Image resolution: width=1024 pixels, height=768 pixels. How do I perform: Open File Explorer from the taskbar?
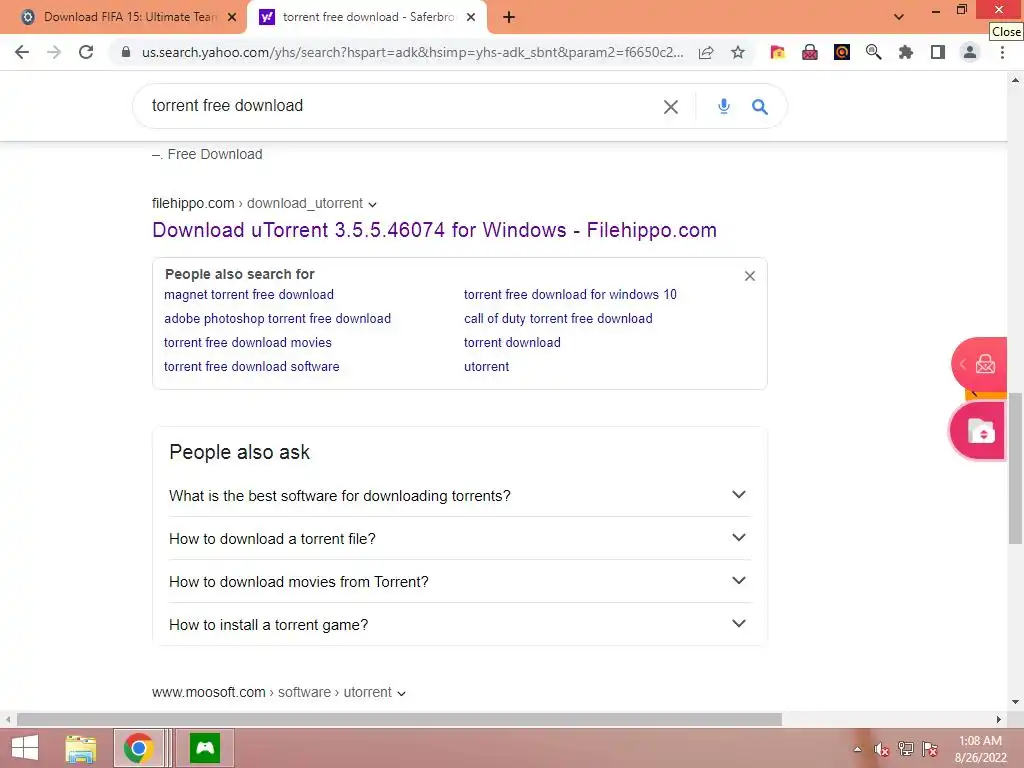80,748
